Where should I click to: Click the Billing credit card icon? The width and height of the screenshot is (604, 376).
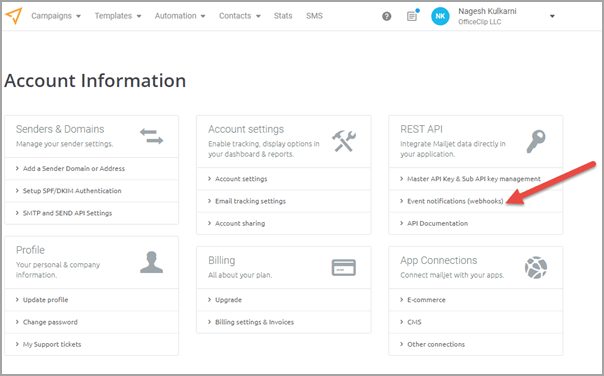click(344, 267)
